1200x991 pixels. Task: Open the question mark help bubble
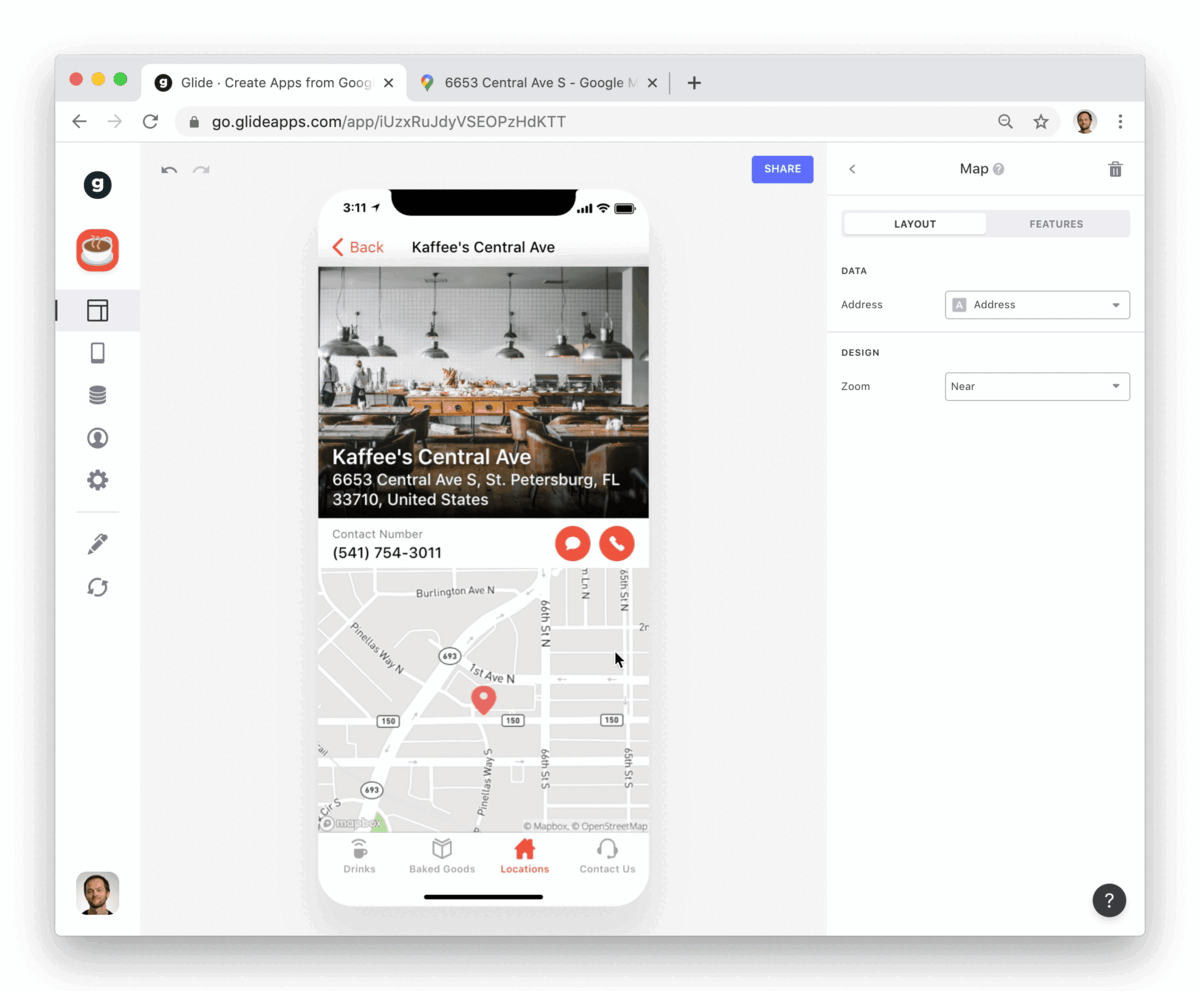(x=1109, y=900)
